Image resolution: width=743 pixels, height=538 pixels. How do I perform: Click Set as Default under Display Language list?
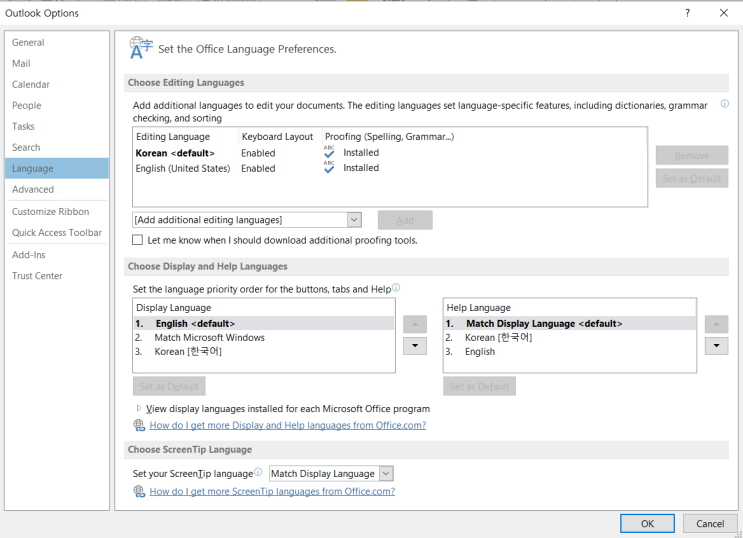(169, 386)
